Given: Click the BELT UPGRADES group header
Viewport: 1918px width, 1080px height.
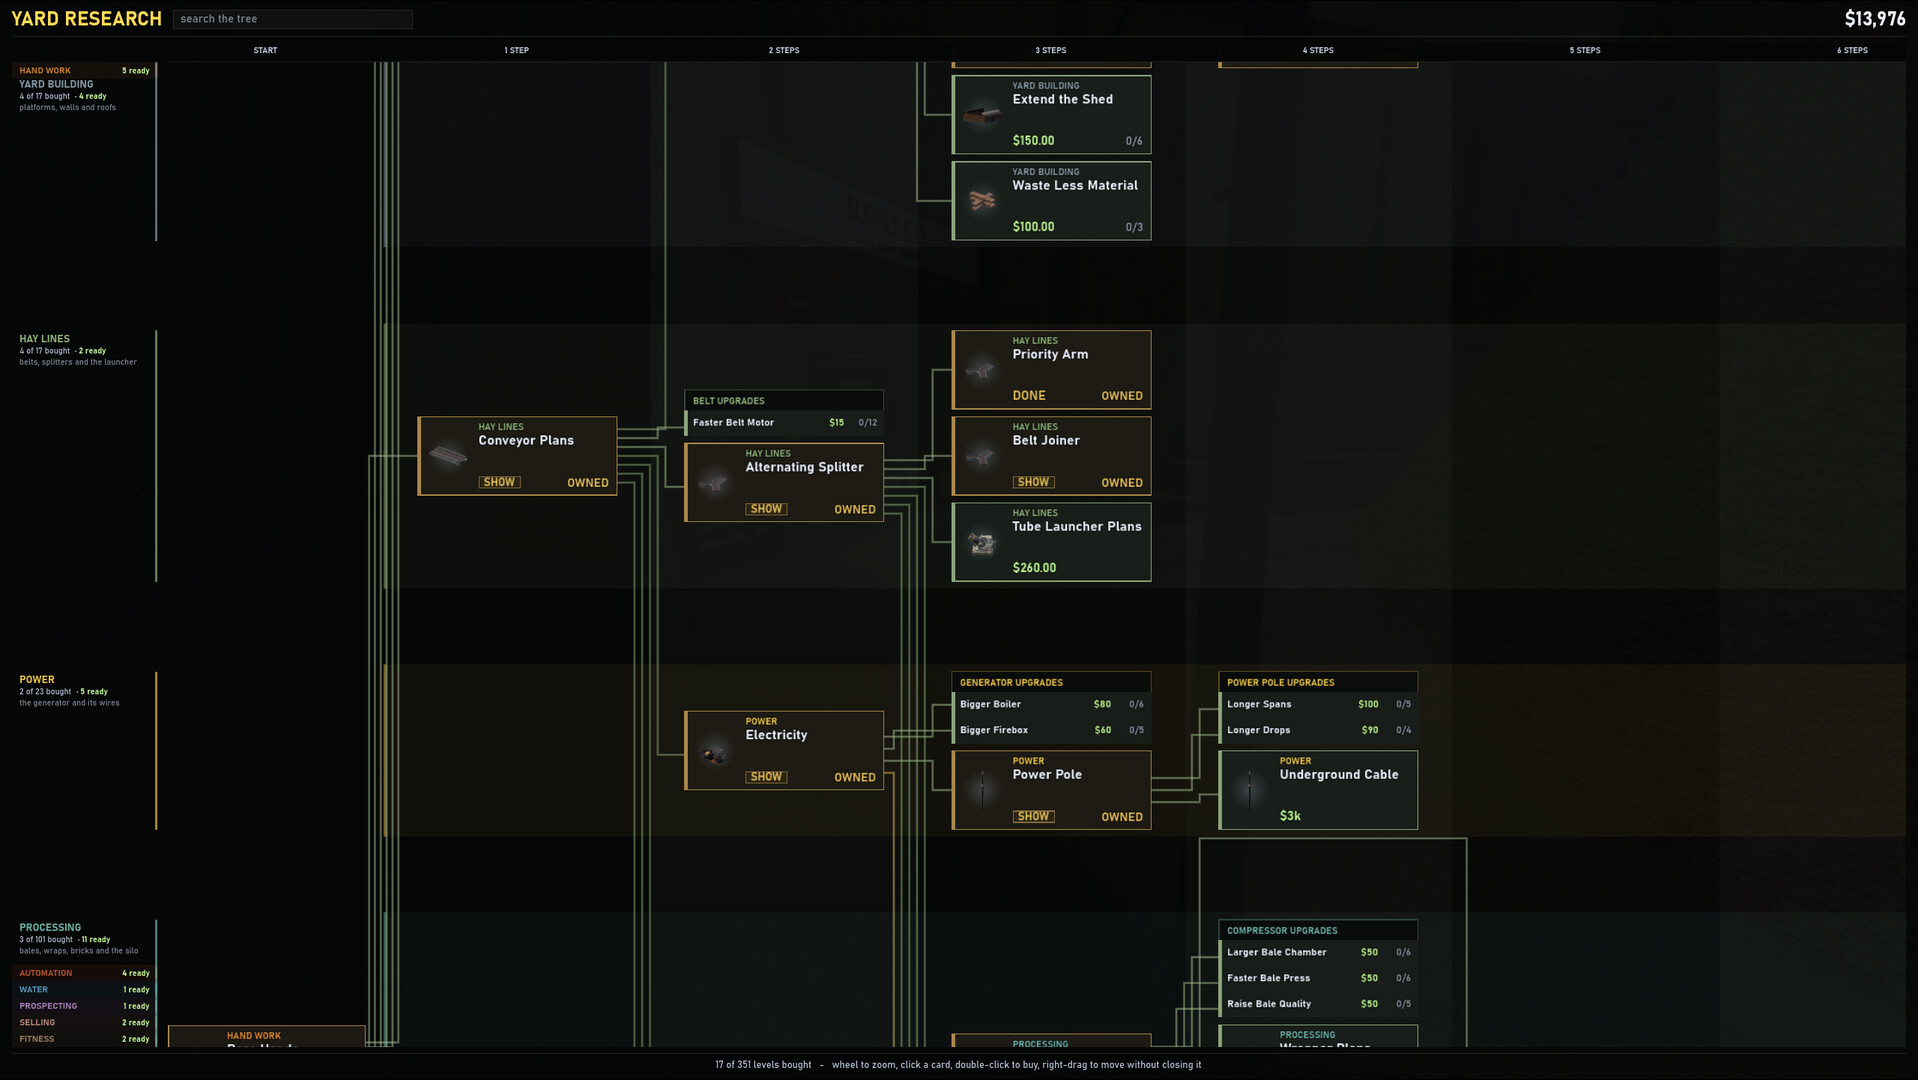Looking at the screenshot, I should click(784, 400).
